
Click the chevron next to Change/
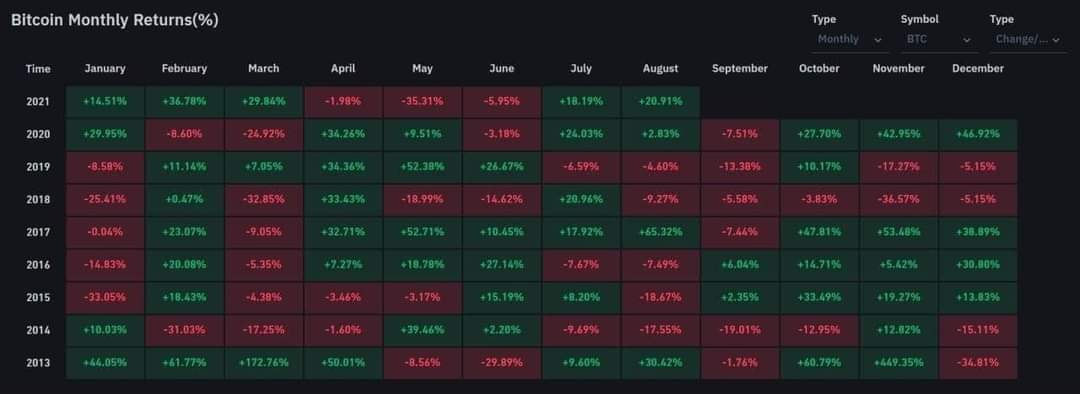point(1057,41)
